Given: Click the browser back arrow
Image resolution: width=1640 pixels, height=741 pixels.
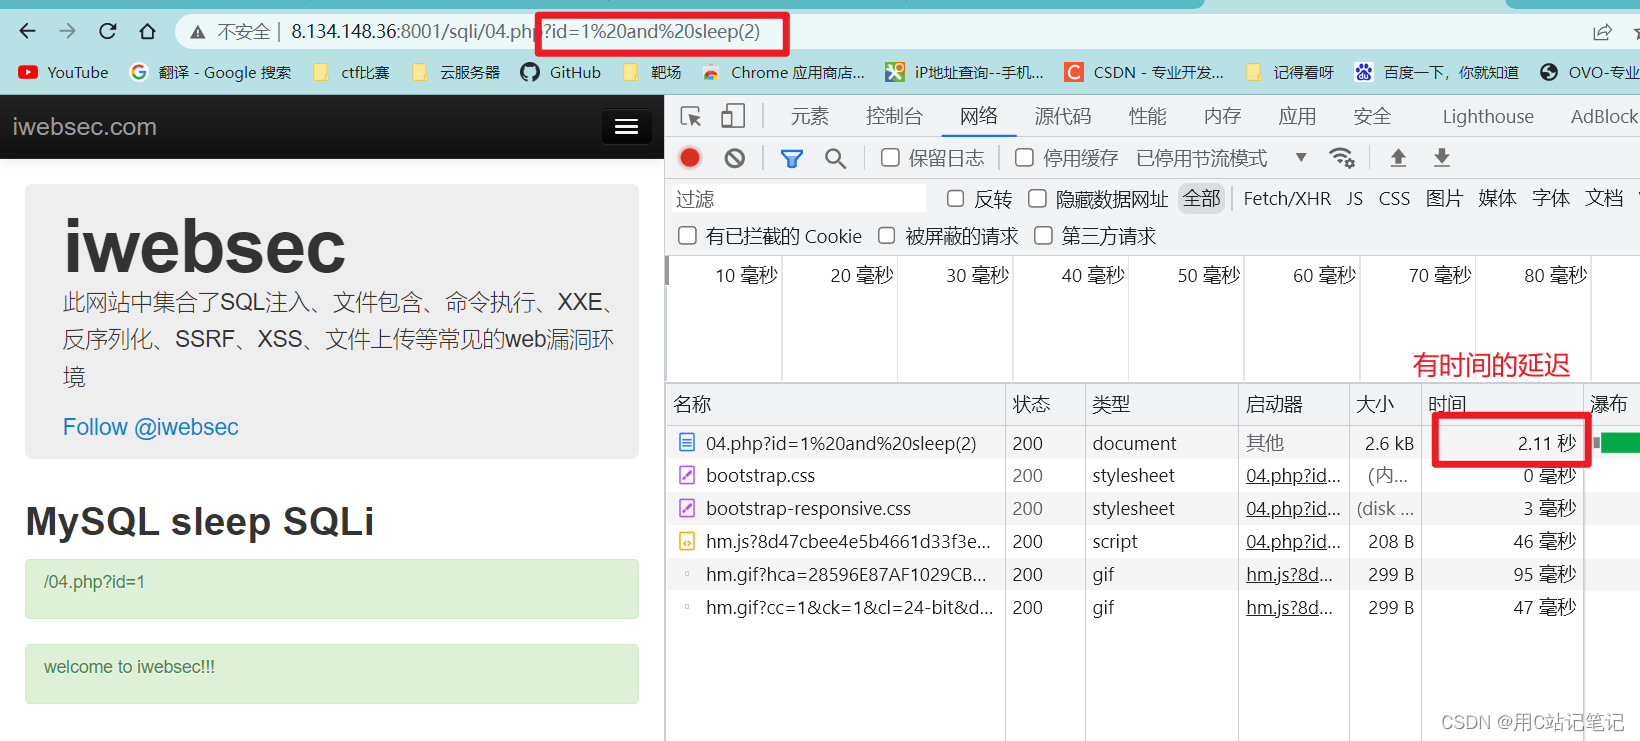Looking at the screenshot, I should pos(27,31).
